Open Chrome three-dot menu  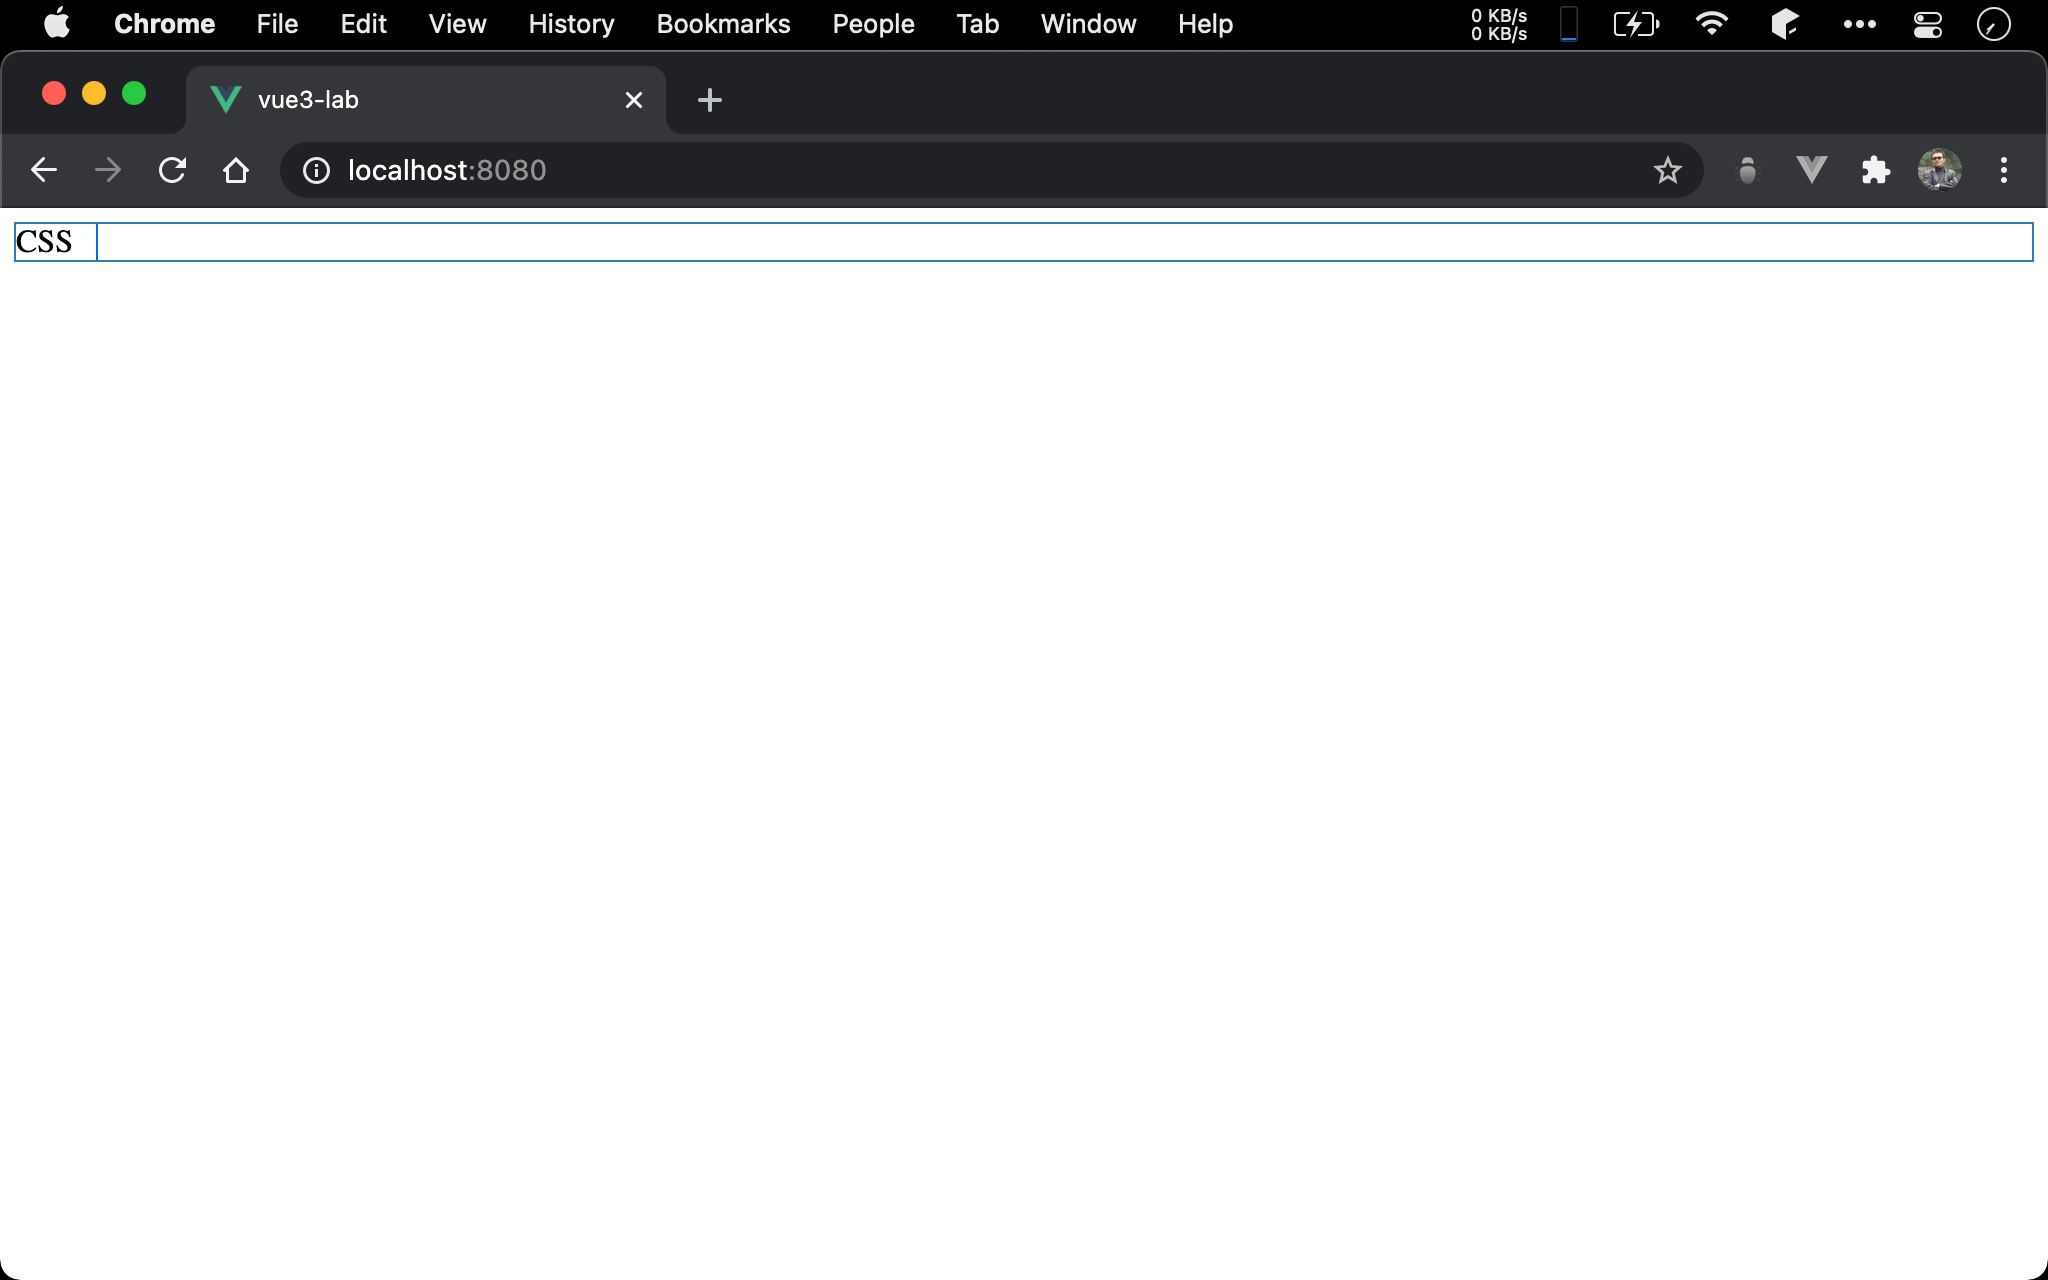click(2003, 170)
